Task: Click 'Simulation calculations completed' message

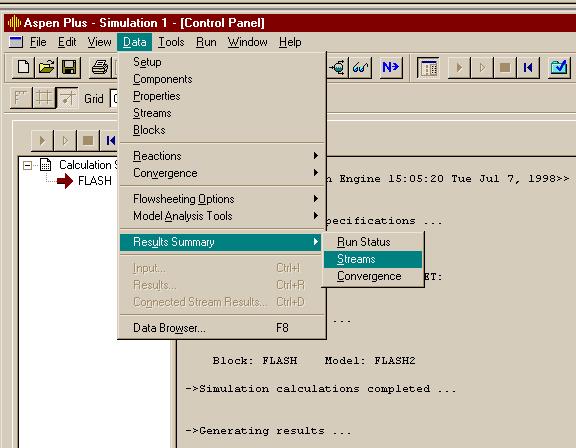Action: coord(321,389)
